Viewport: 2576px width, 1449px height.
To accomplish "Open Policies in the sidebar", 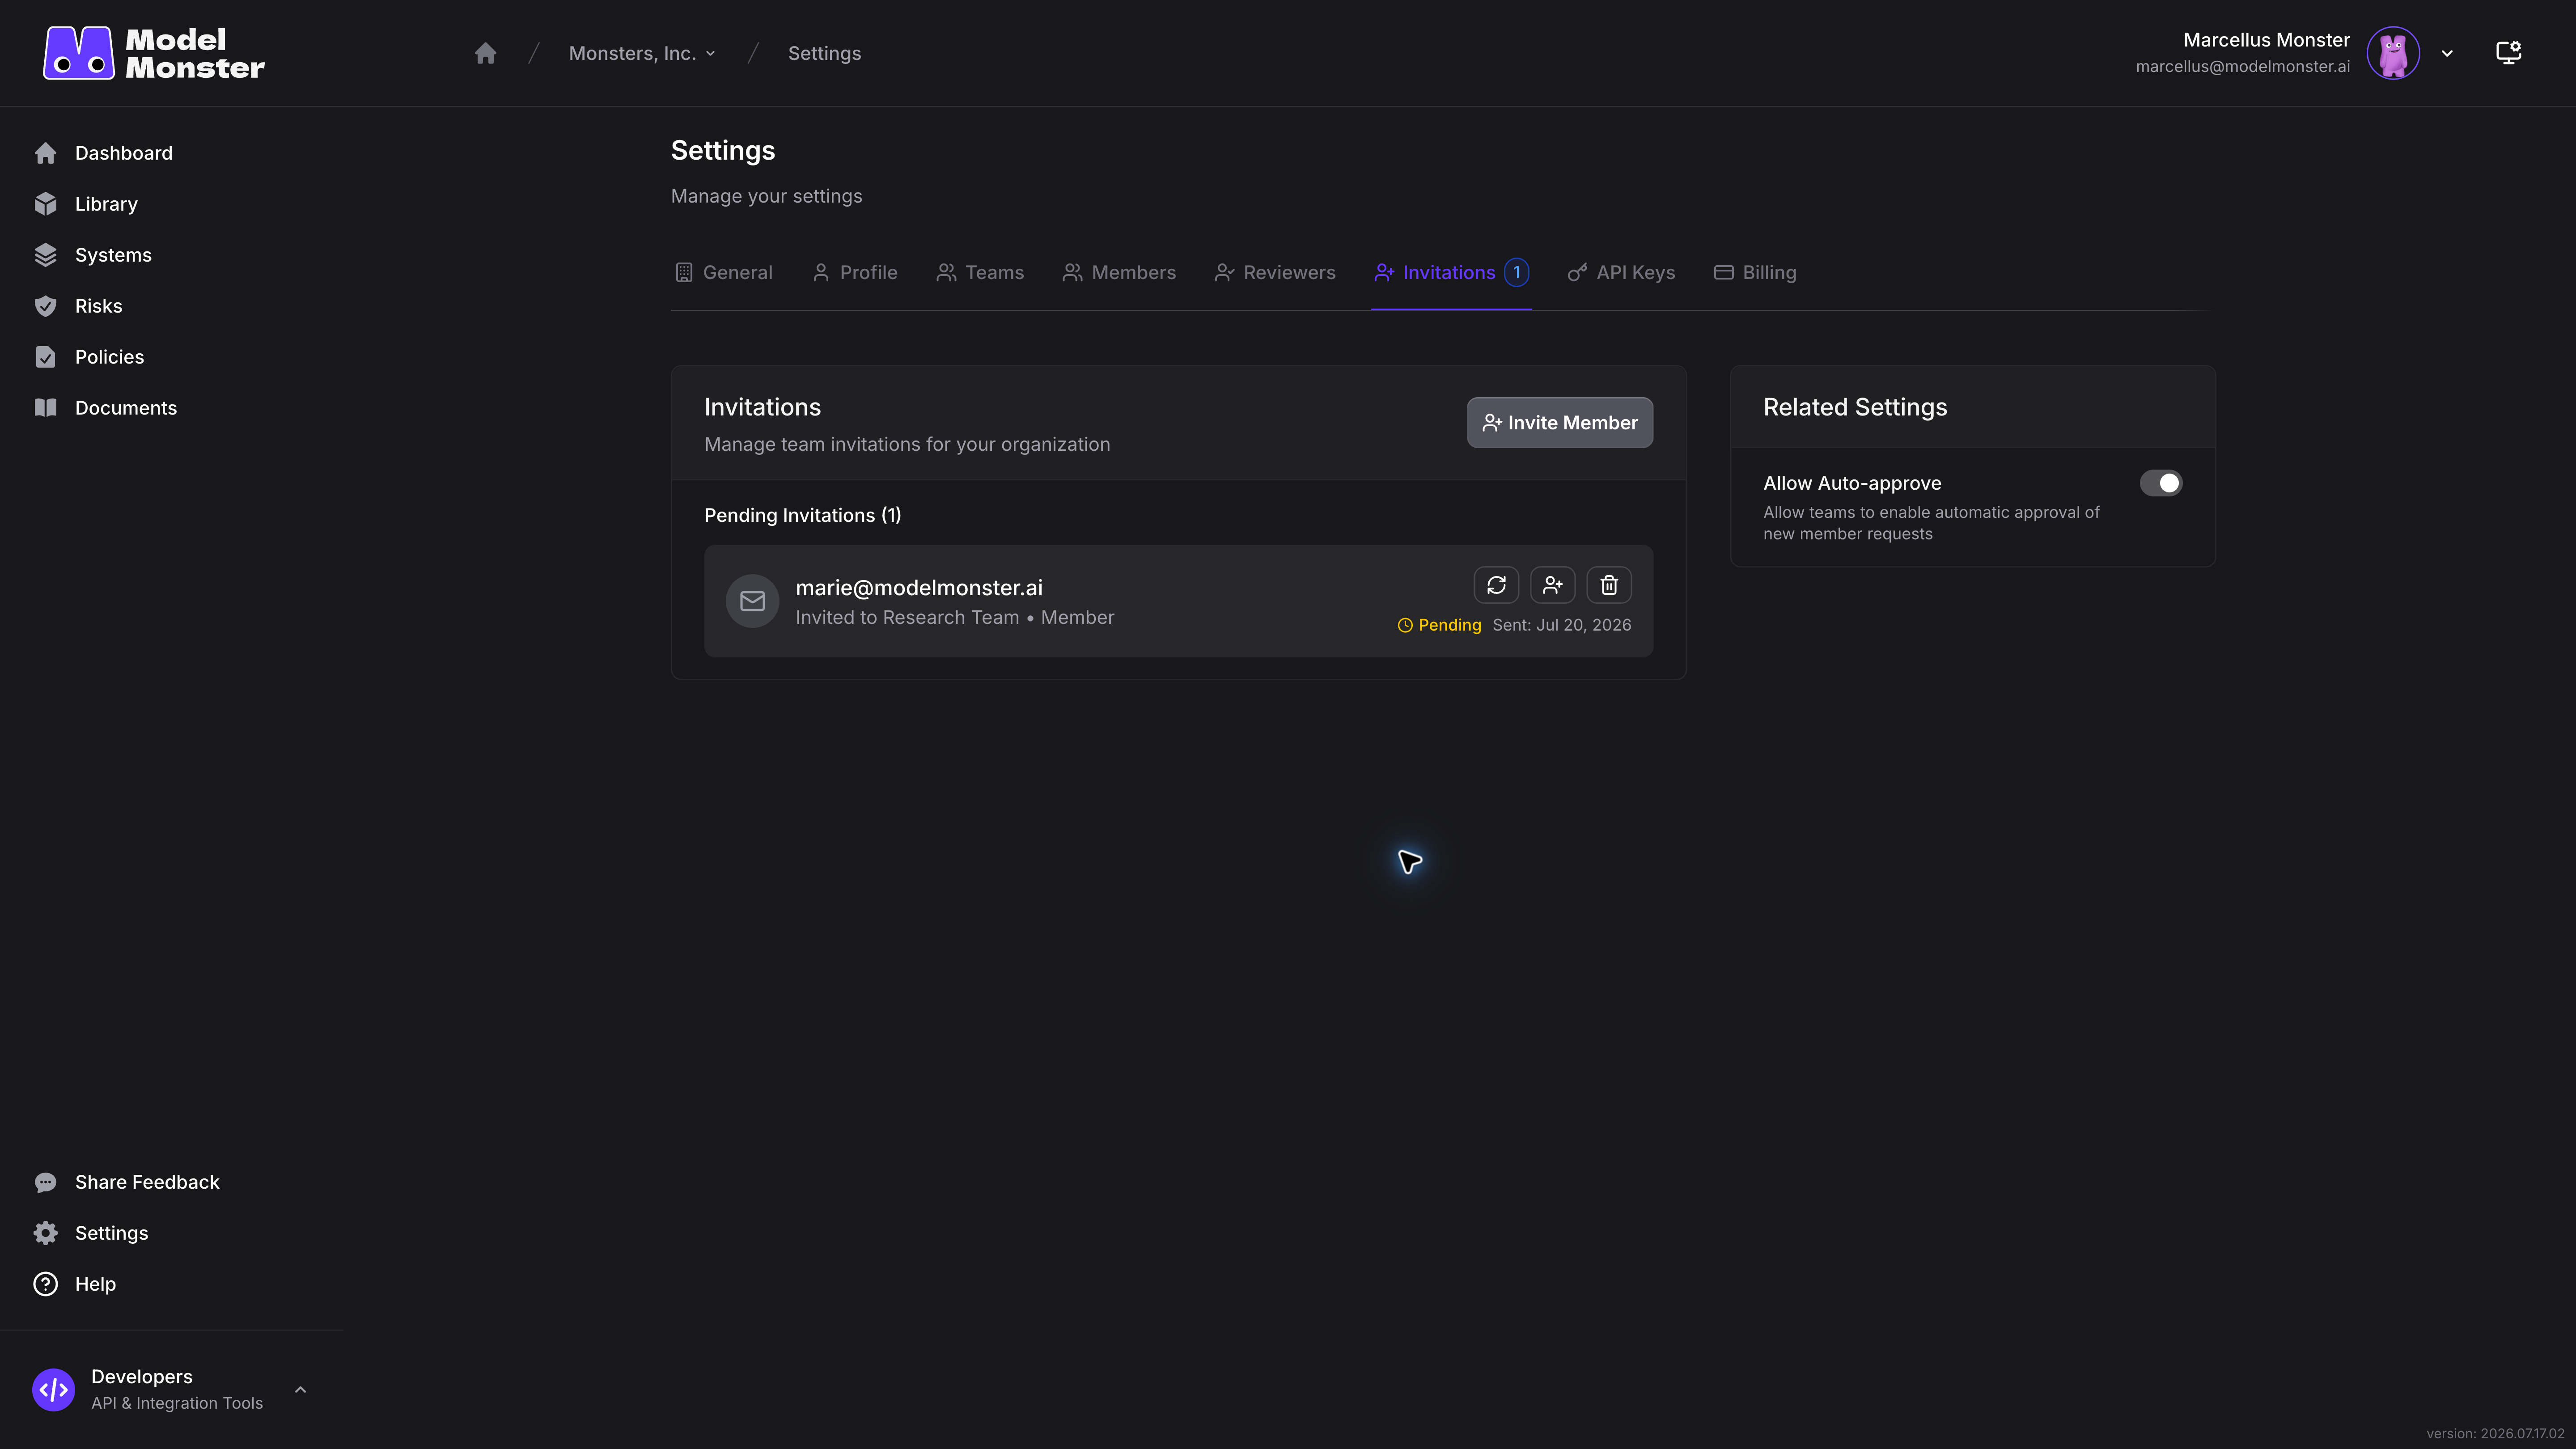I will pyautogui.click(x=89, y=357).
